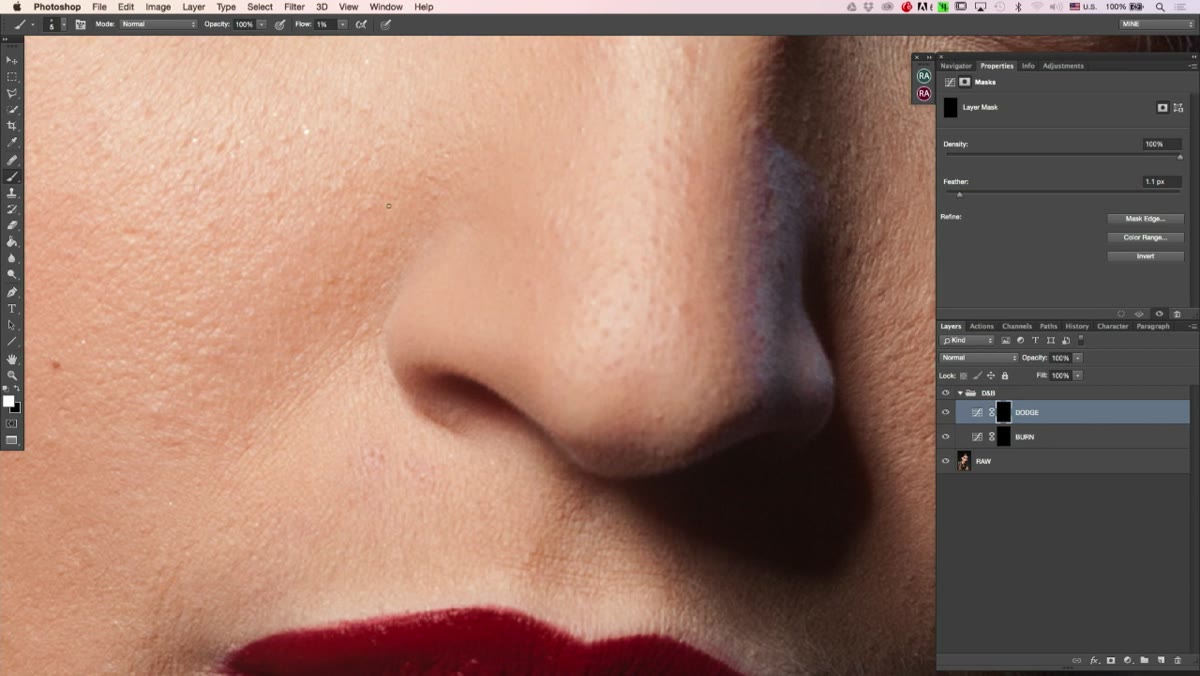Viewport: 1200px width, 676px height.
Task: Open layer blend mode Normal dropdown
Action: coord(978,357)
